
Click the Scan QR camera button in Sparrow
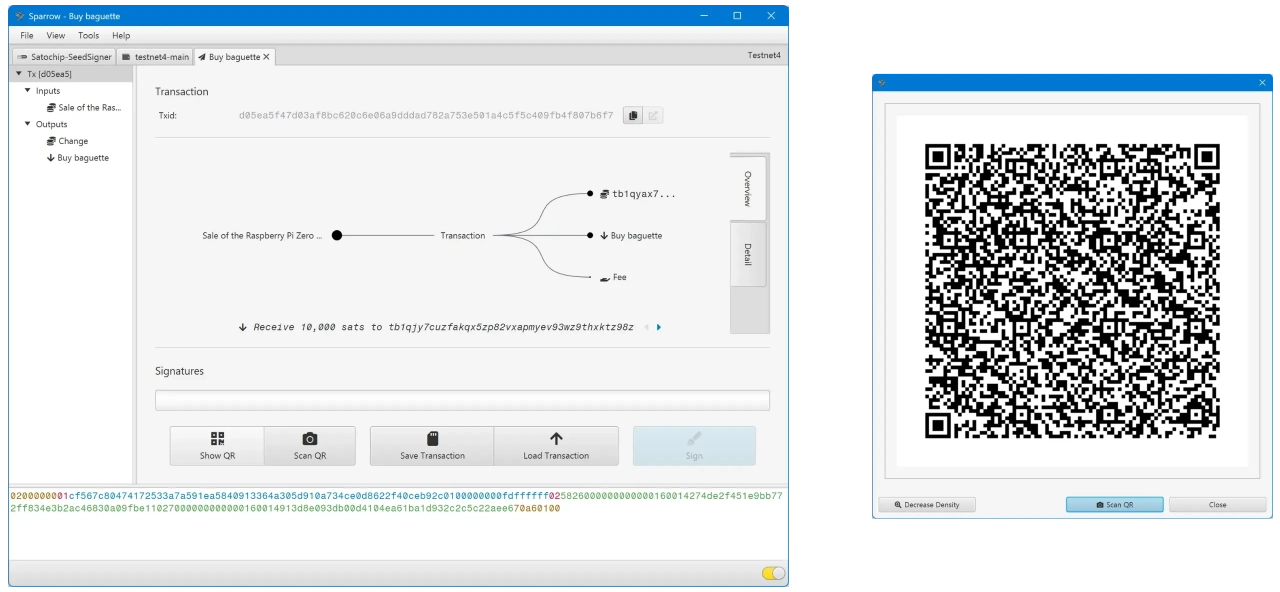click(x=310, y=446)
